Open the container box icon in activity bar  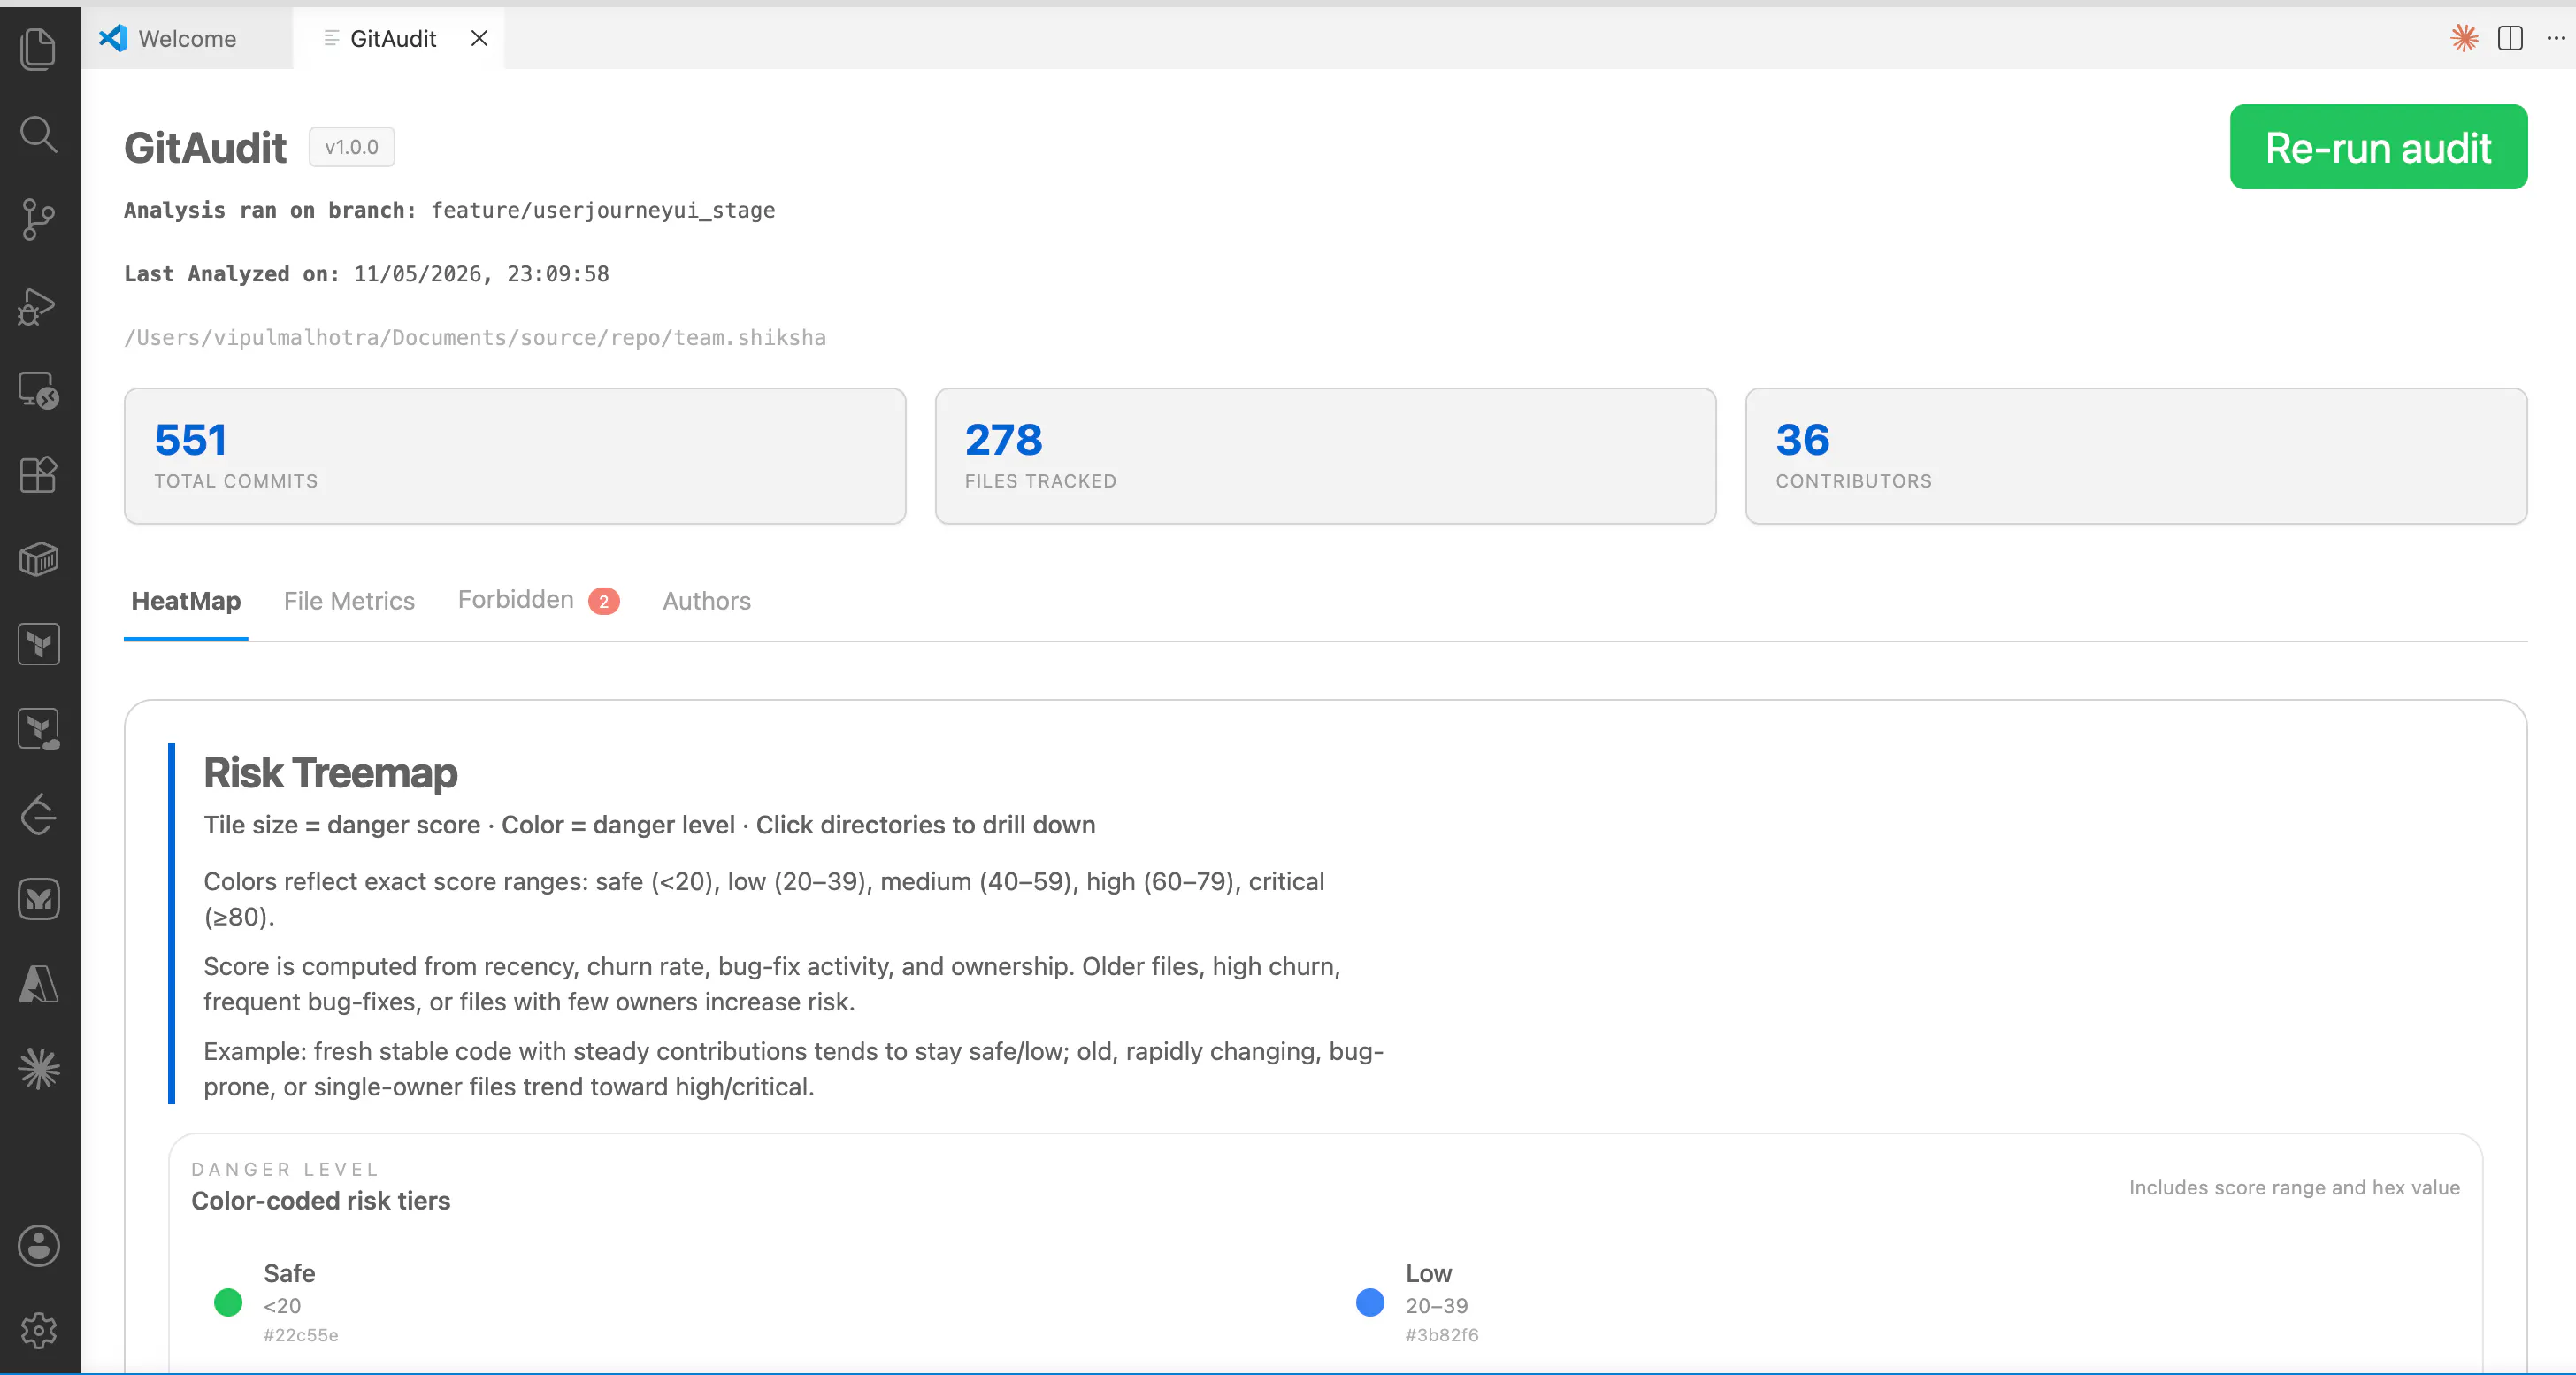[39, 559]
